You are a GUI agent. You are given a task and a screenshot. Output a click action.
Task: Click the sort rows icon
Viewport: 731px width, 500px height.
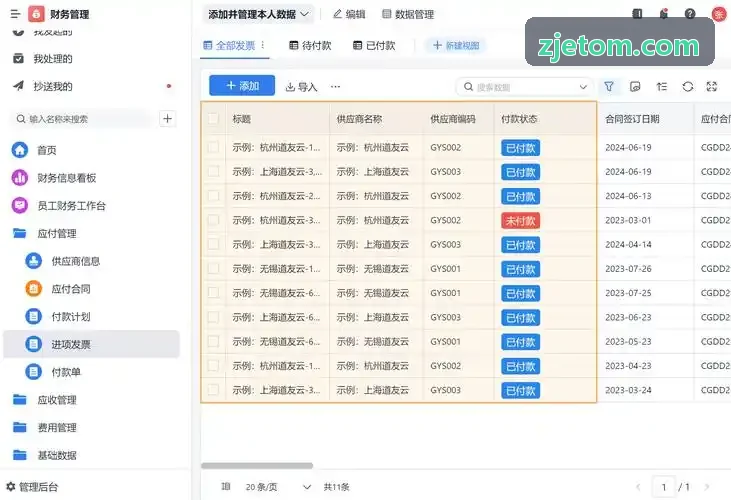[662, 87]
